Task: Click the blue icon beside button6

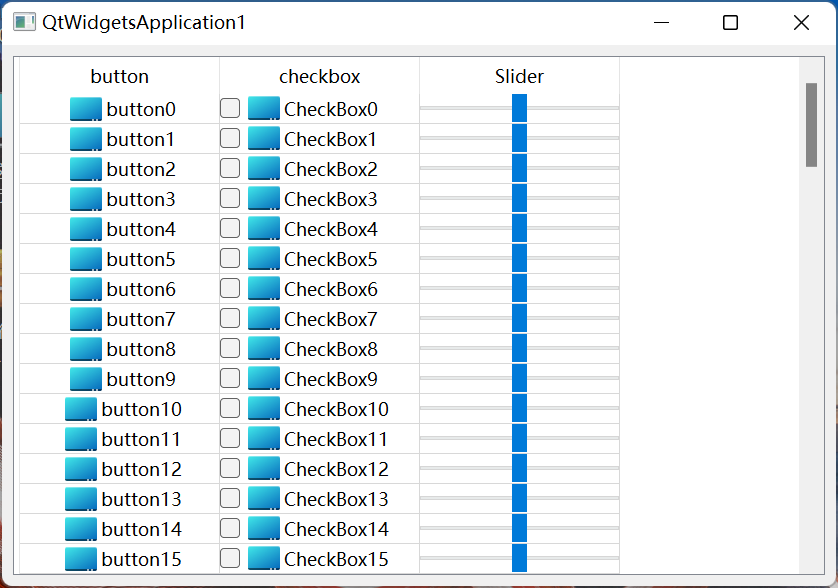Action: pos(86,289)
